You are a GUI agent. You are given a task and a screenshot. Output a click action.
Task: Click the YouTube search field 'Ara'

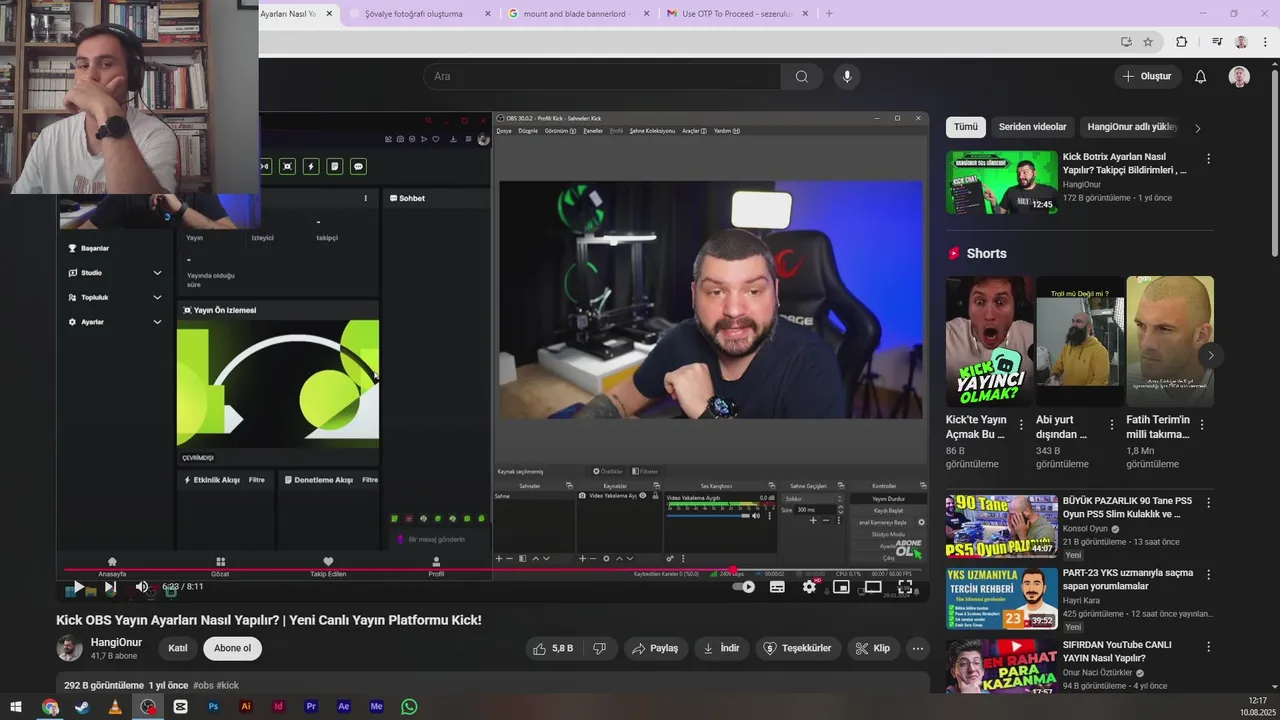pos(602,76)
